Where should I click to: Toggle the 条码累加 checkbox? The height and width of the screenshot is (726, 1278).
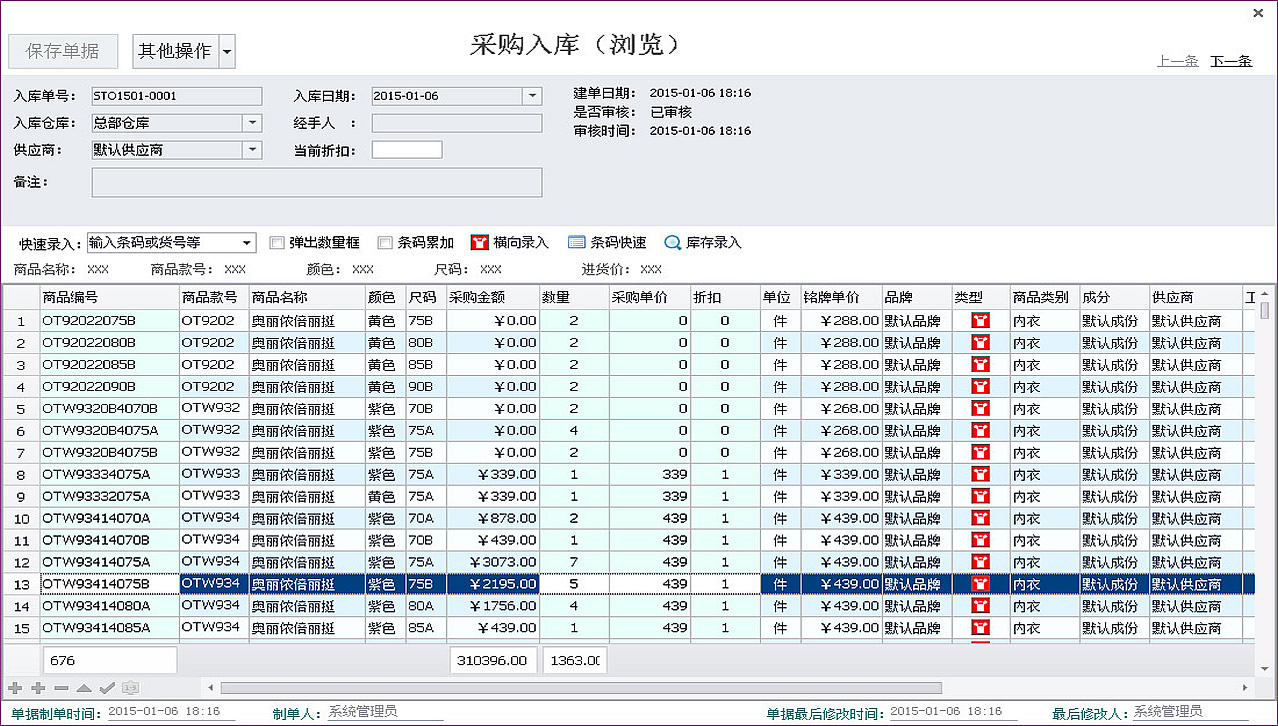tap(385, 242)
